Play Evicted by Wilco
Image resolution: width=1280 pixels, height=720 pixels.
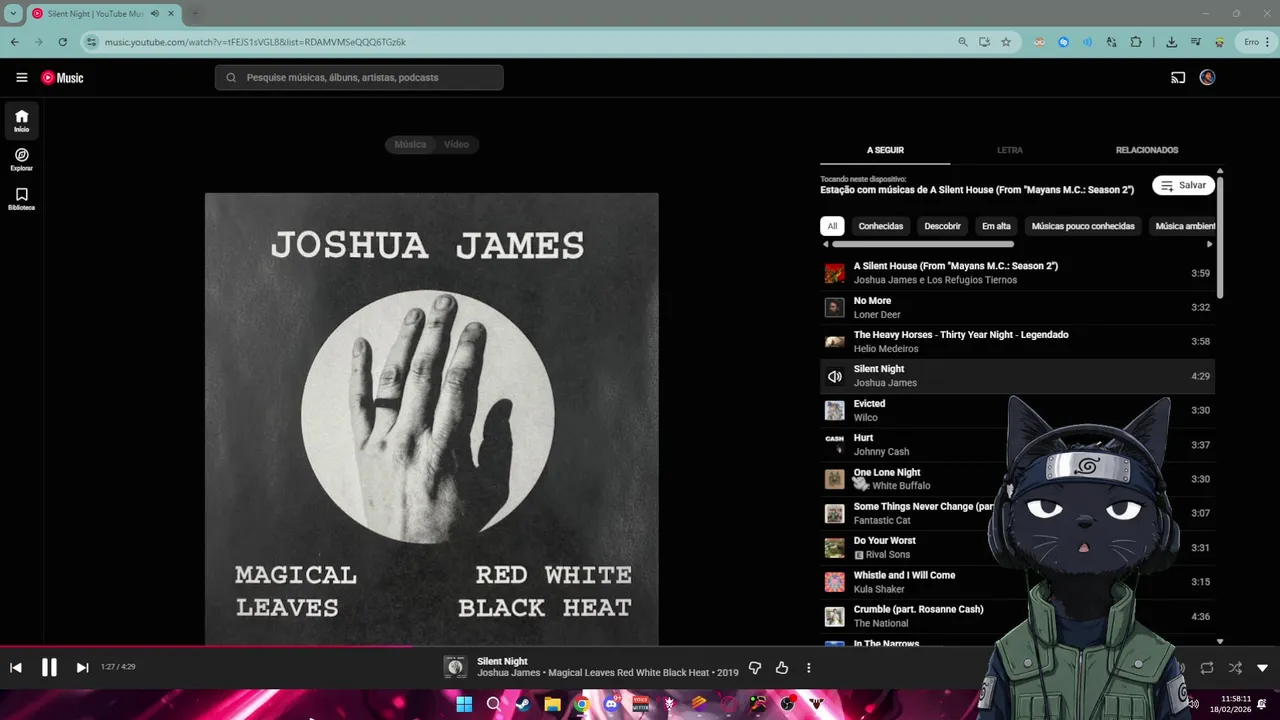pyautogui.click(x=1017, y=410)
